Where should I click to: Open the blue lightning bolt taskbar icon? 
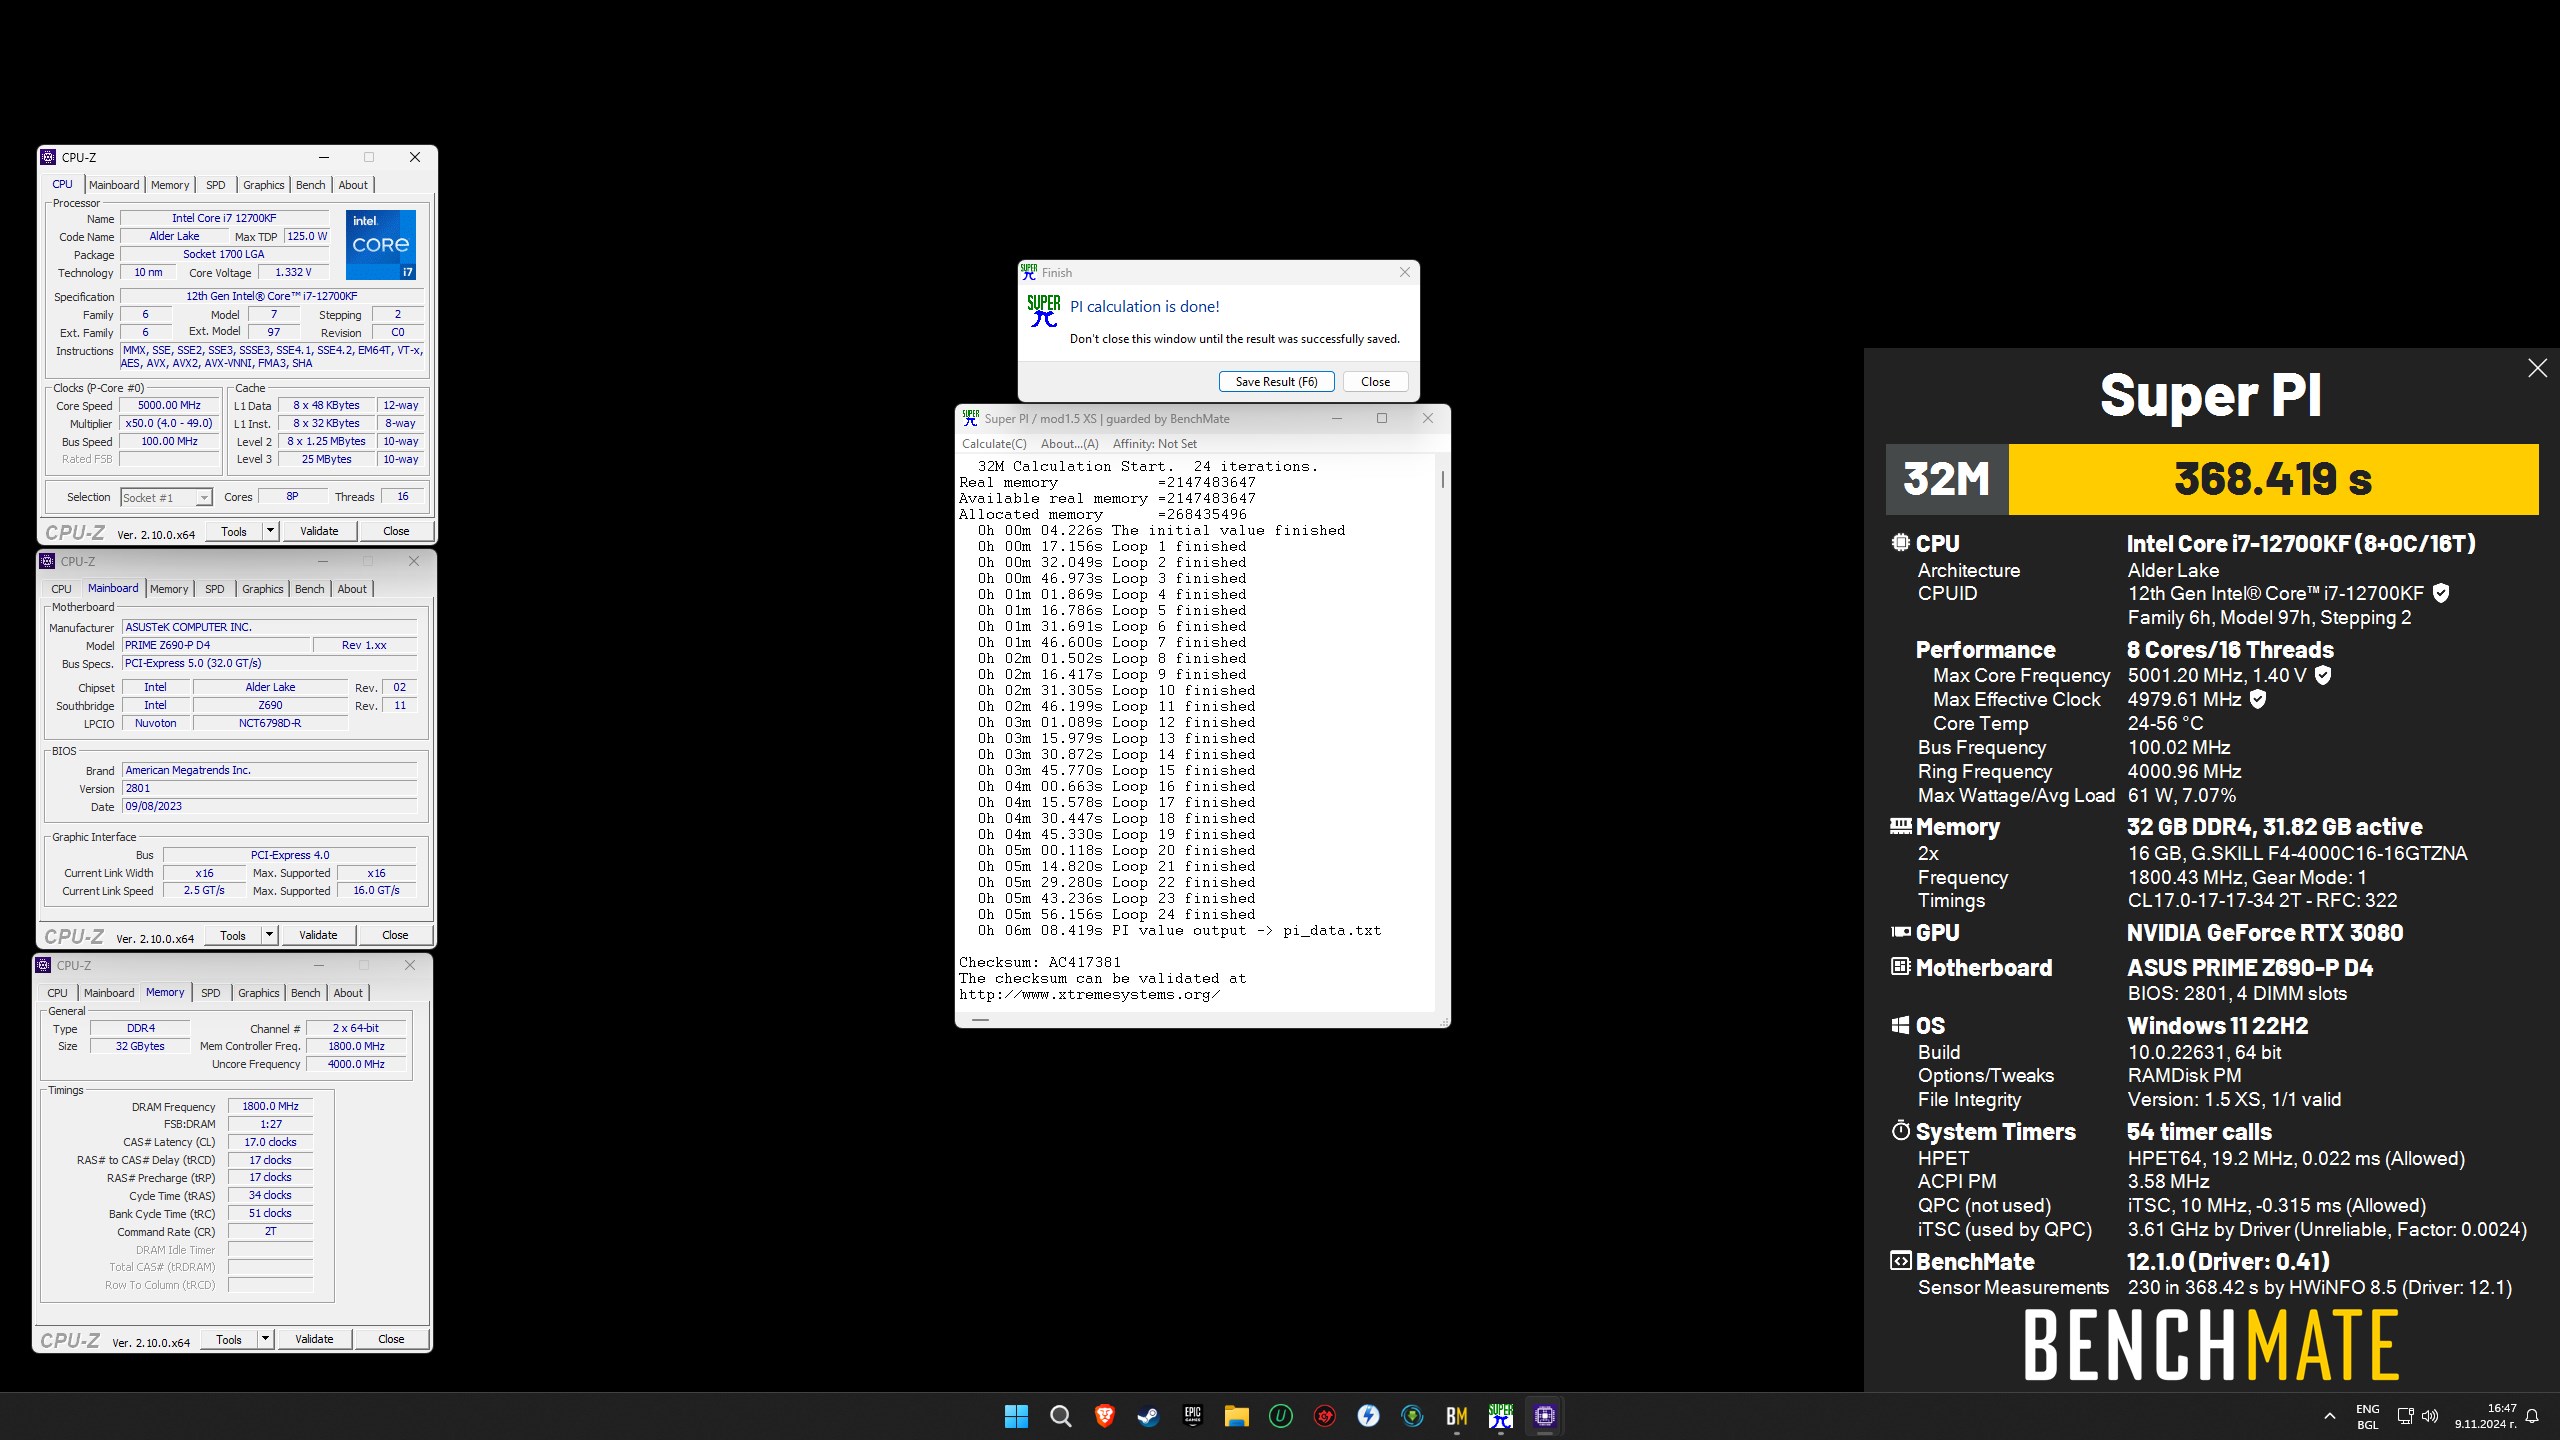coord(1368,1416)
